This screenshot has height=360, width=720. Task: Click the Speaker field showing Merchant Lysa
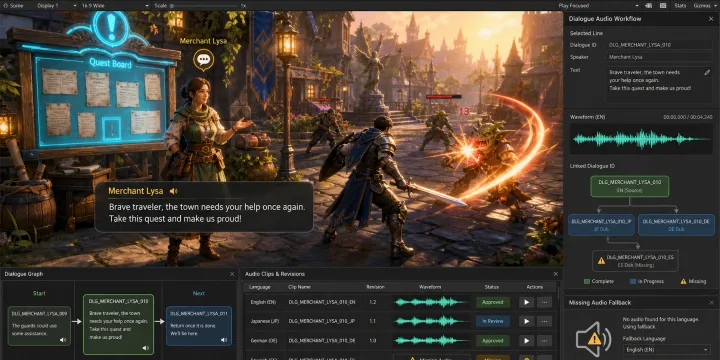pyautogui.click(x=660, y=57)
